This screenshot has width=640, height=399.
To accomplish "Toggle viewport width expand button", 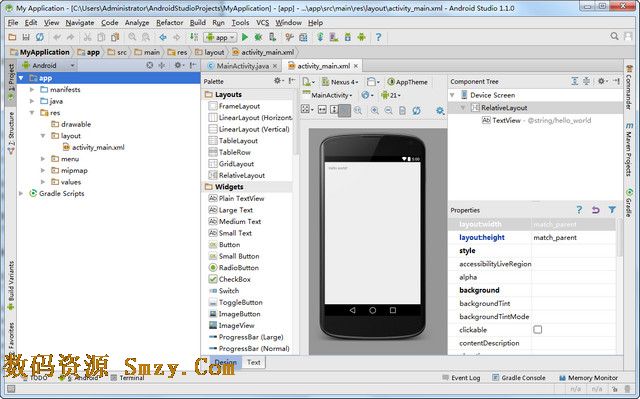I will click(322, 110).
